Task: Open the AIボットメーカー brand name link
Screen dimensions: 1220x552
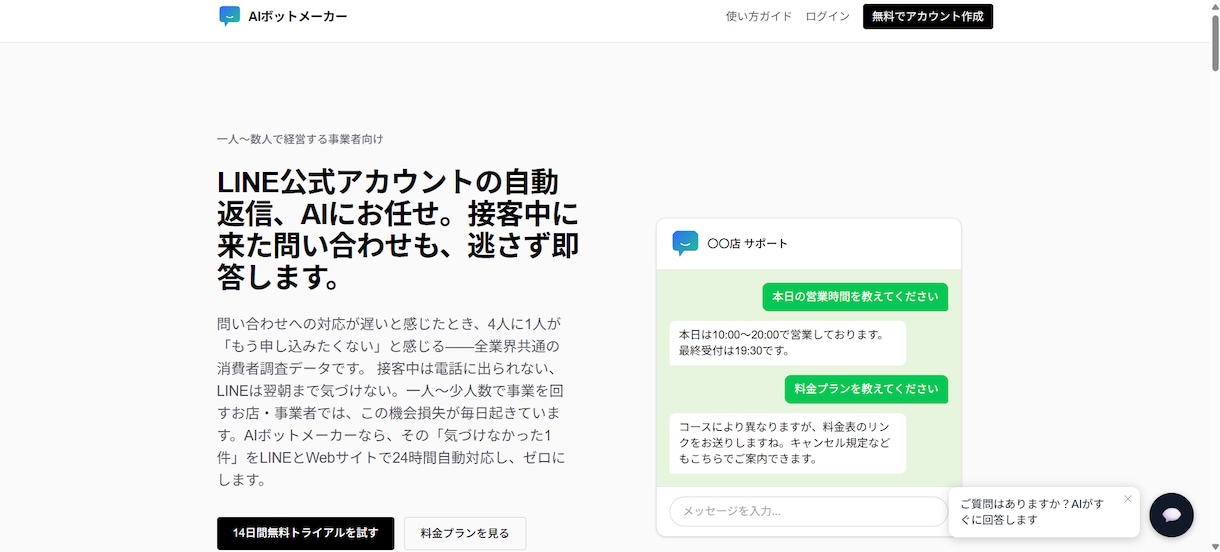Action: point(298,16)
